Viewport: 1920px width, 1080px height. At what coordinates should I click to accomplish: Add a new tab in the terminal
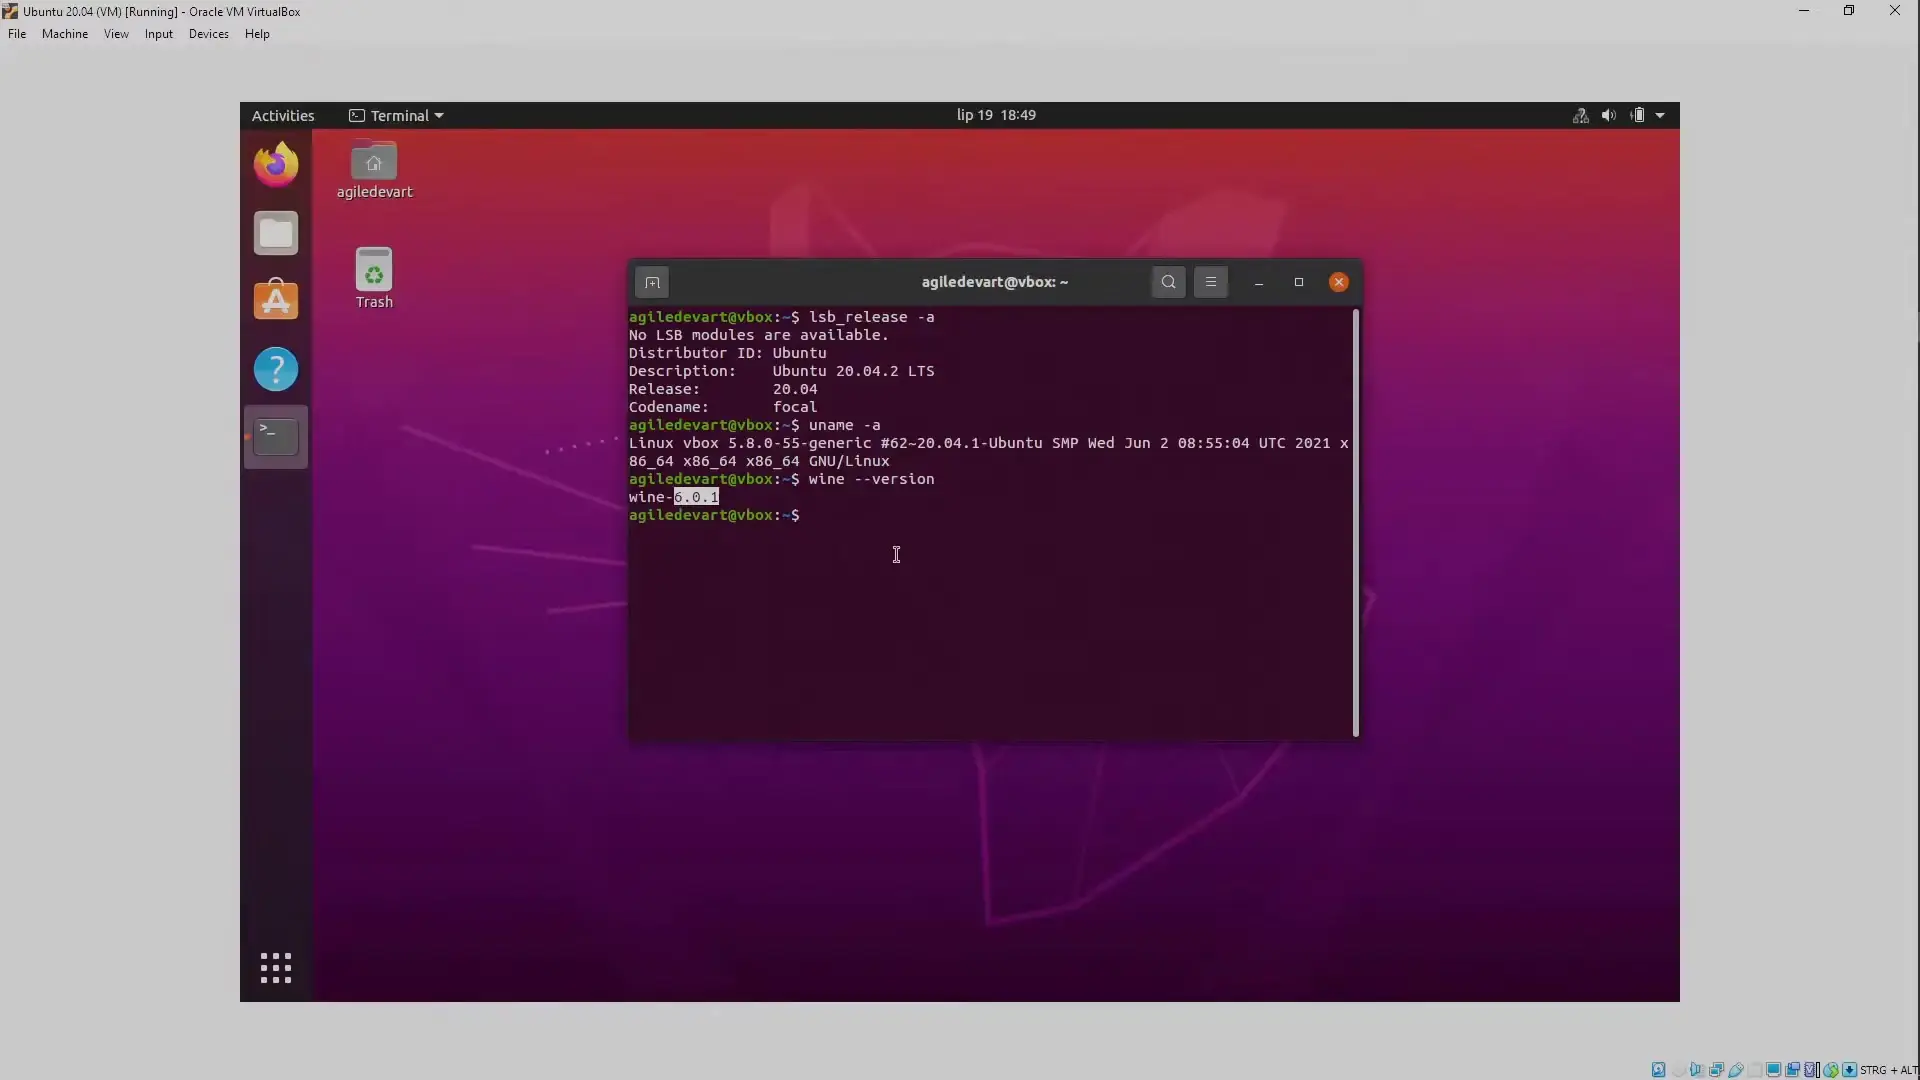click(x=652, y=282)
